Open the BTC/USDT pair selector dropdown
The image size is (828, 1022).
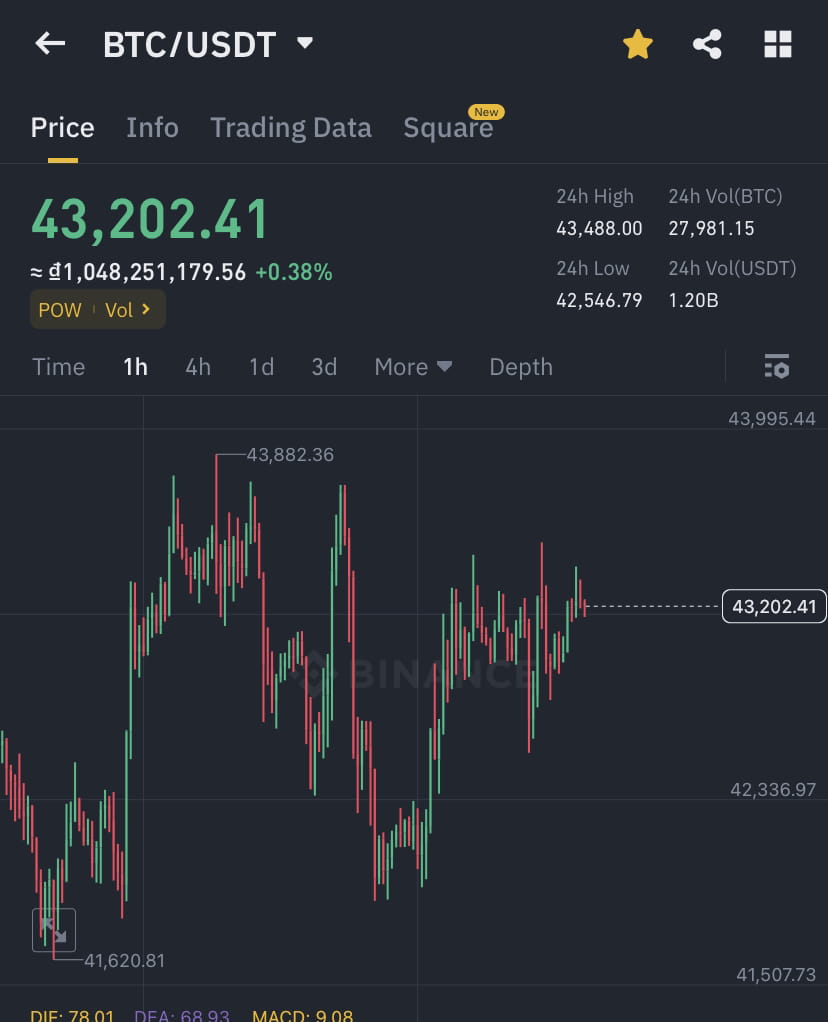tap(304, 43)
